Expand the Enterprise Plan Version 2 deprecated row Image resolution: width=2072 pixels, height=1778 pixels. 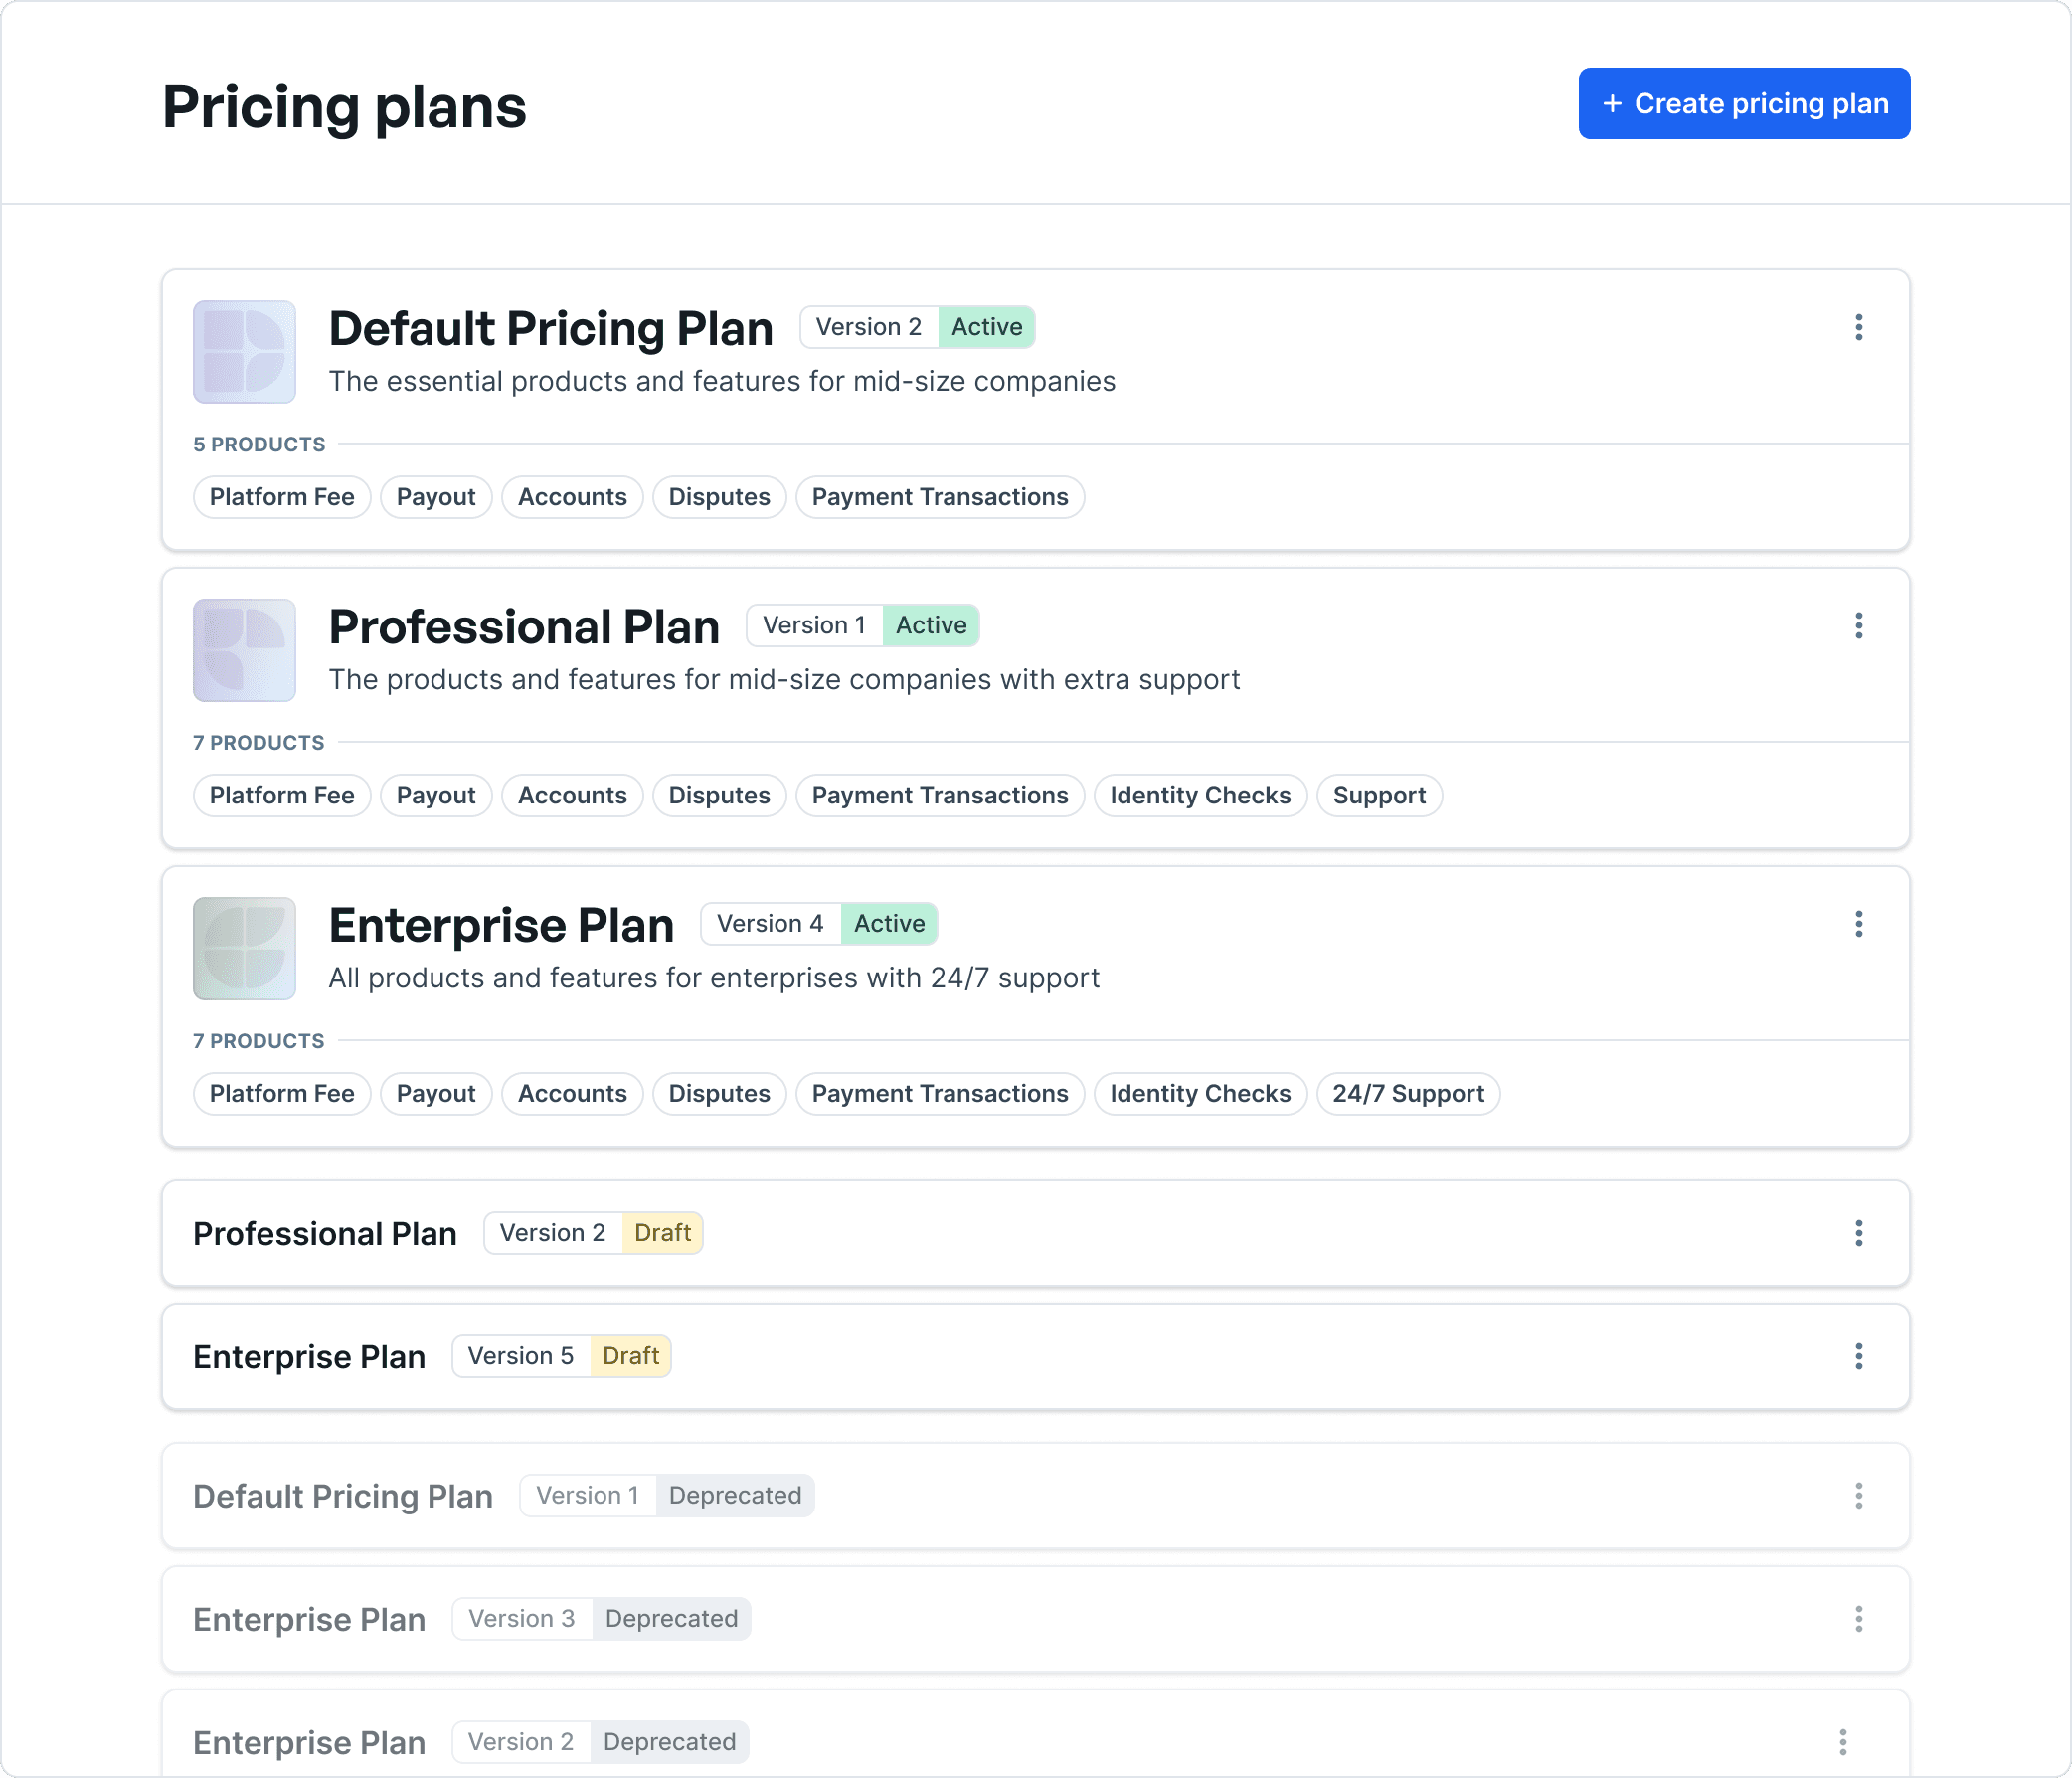coord(309,1742)
